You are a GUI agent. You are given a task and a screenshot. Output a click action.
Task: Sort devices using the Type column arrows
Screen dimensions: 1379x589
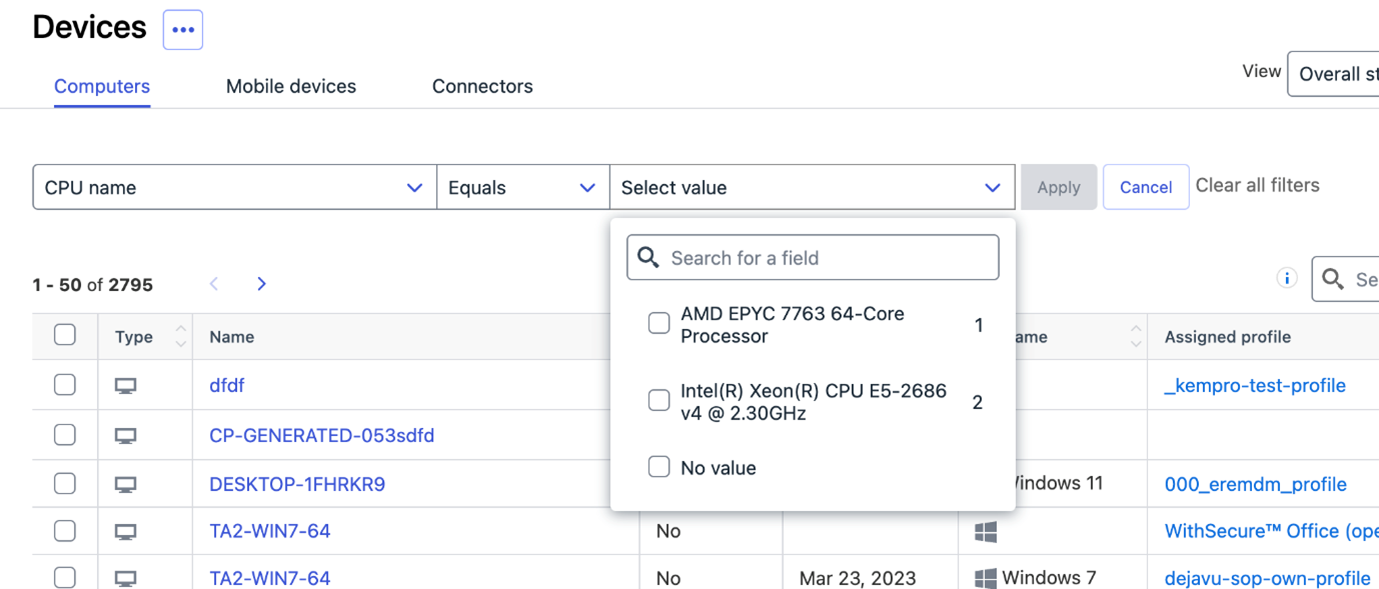coord(181,336)
